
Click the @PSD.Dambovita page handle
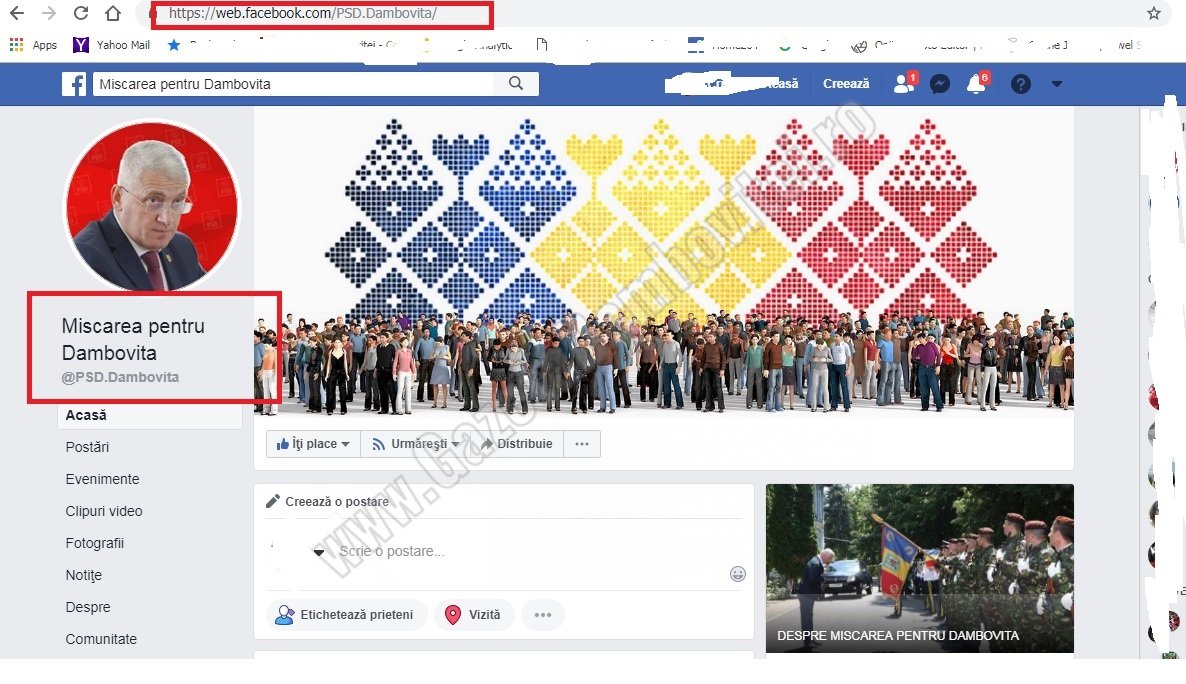tap(120, 377)
